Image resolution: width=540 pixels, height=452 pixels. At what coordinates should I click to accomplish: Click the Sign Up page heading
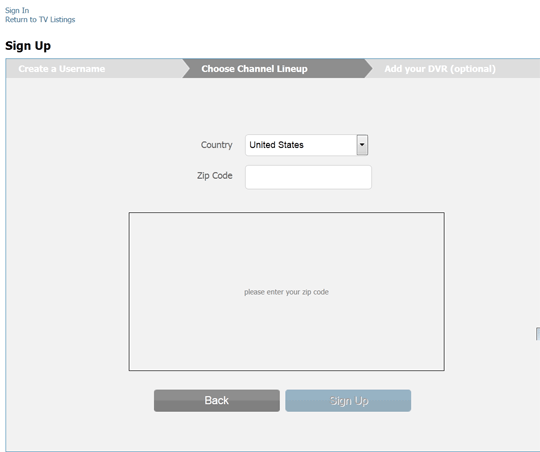(28, 45)
